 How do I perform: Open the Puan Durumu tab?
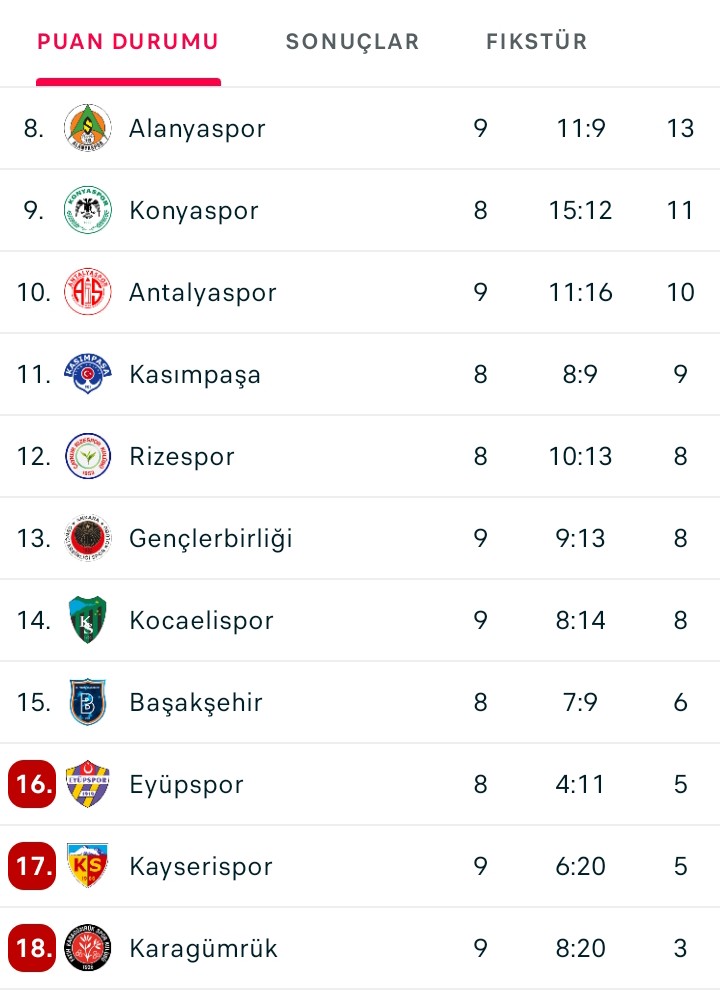128,42
